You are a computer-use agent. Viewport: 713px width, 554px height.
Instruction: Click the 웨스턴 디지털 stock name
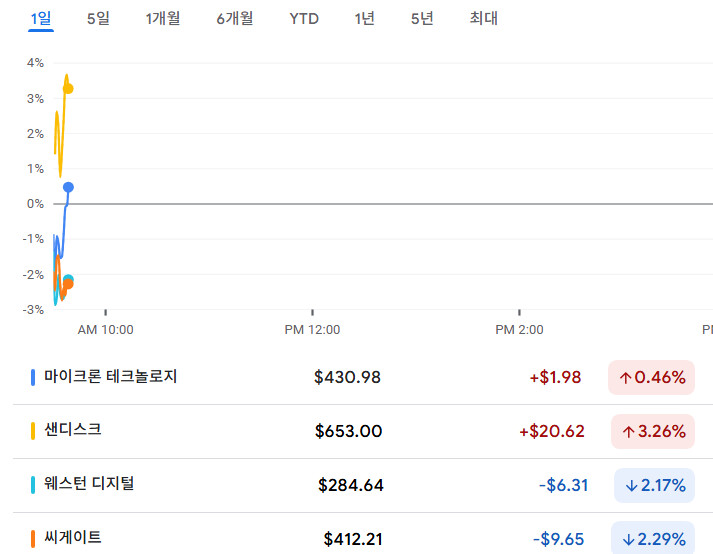(x=89, y=484)
